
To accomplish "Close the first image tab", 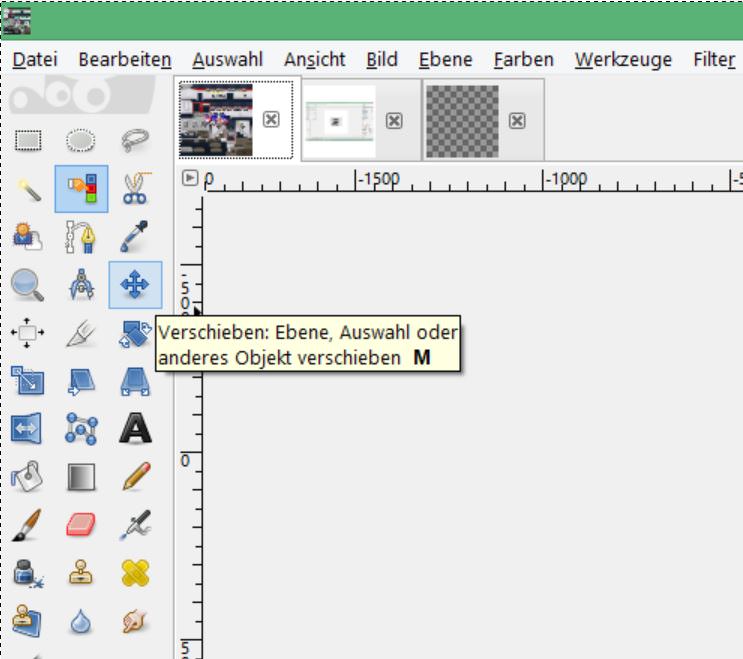I will pyautogui.click(x=271, y=119).
